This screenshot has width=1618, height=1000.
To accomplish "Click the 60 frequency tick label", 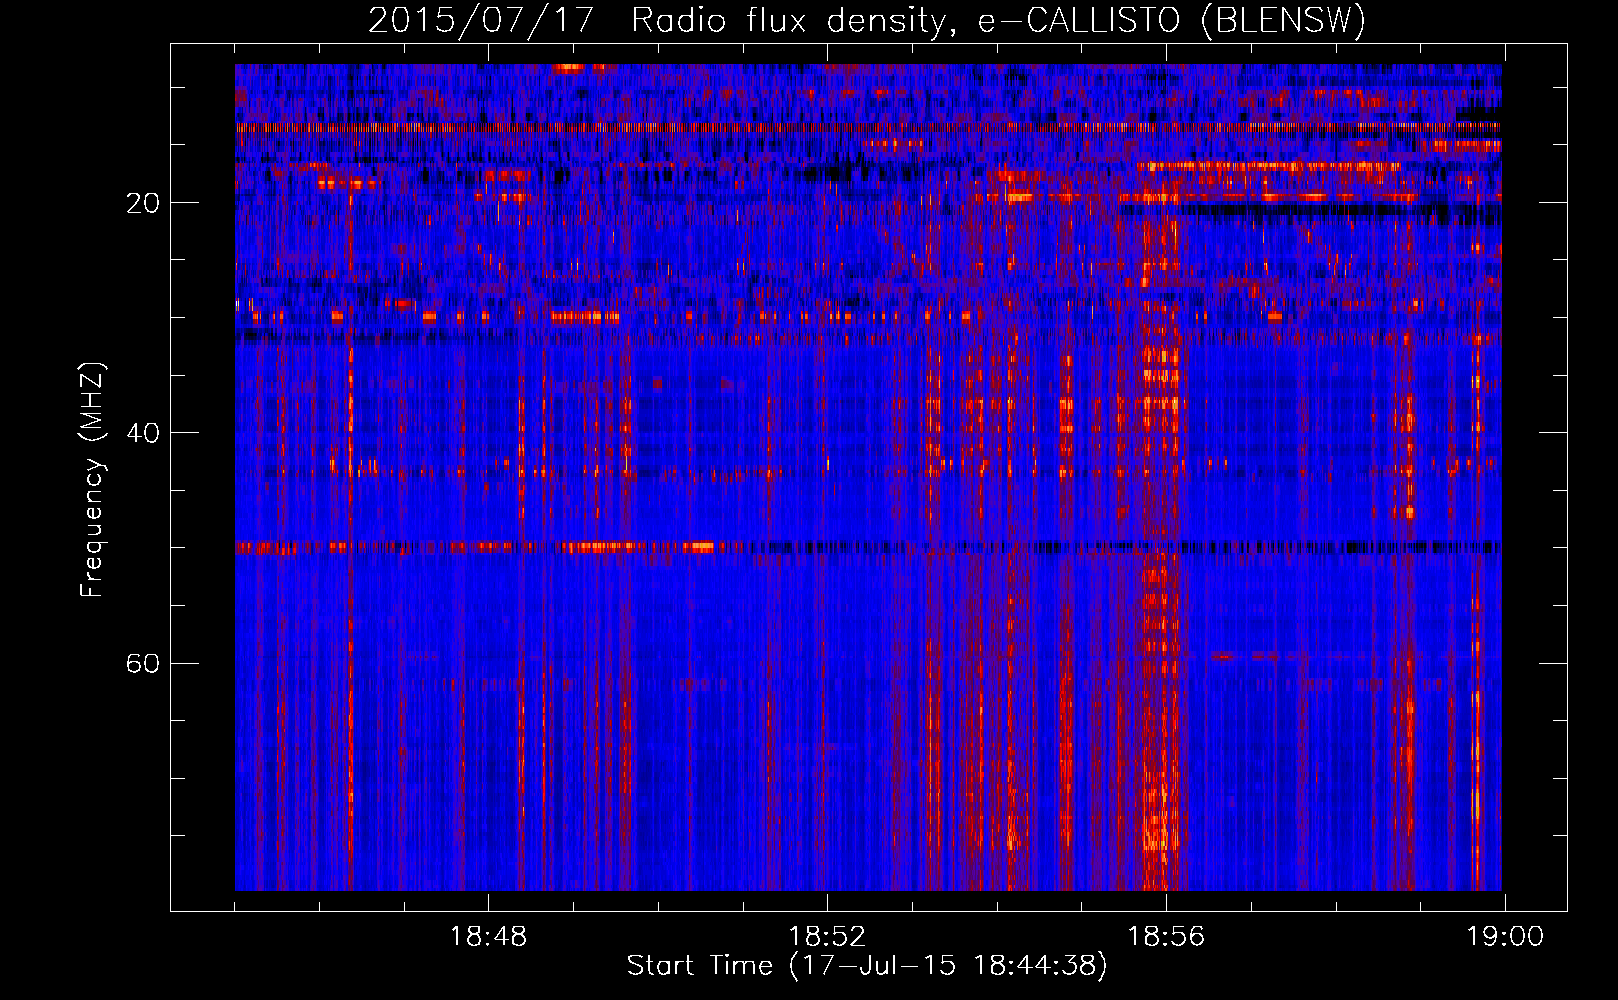I will [142, 664].
